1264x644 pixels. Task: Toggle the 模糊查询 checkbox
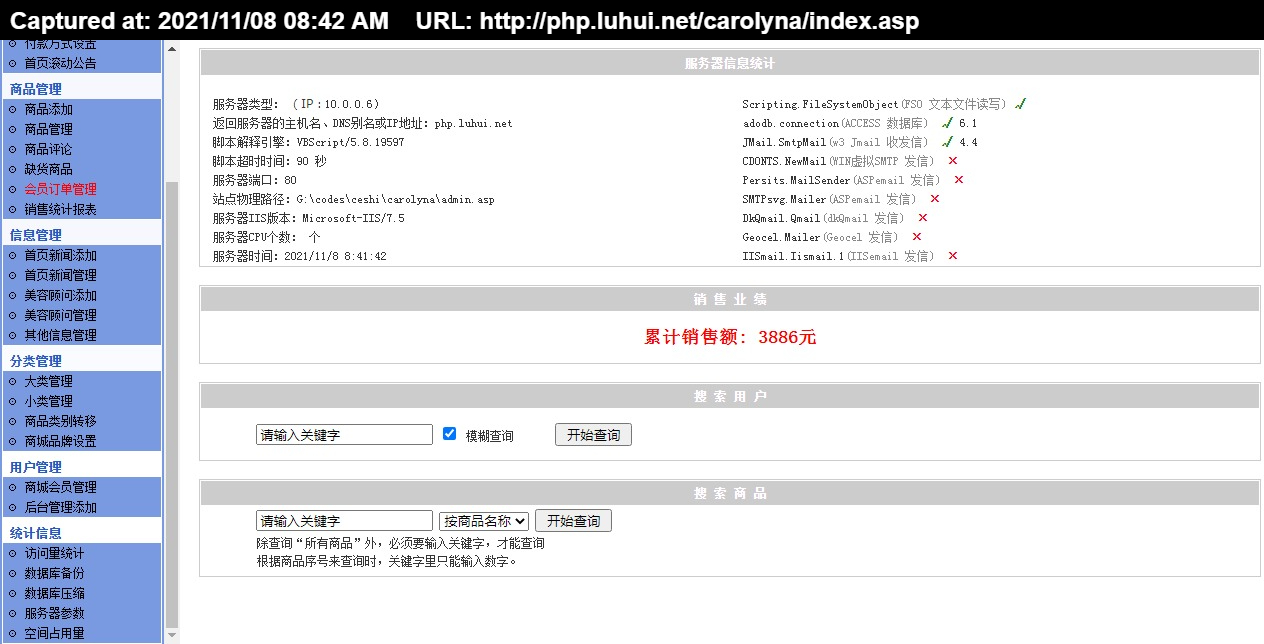[x=449, y=434]
